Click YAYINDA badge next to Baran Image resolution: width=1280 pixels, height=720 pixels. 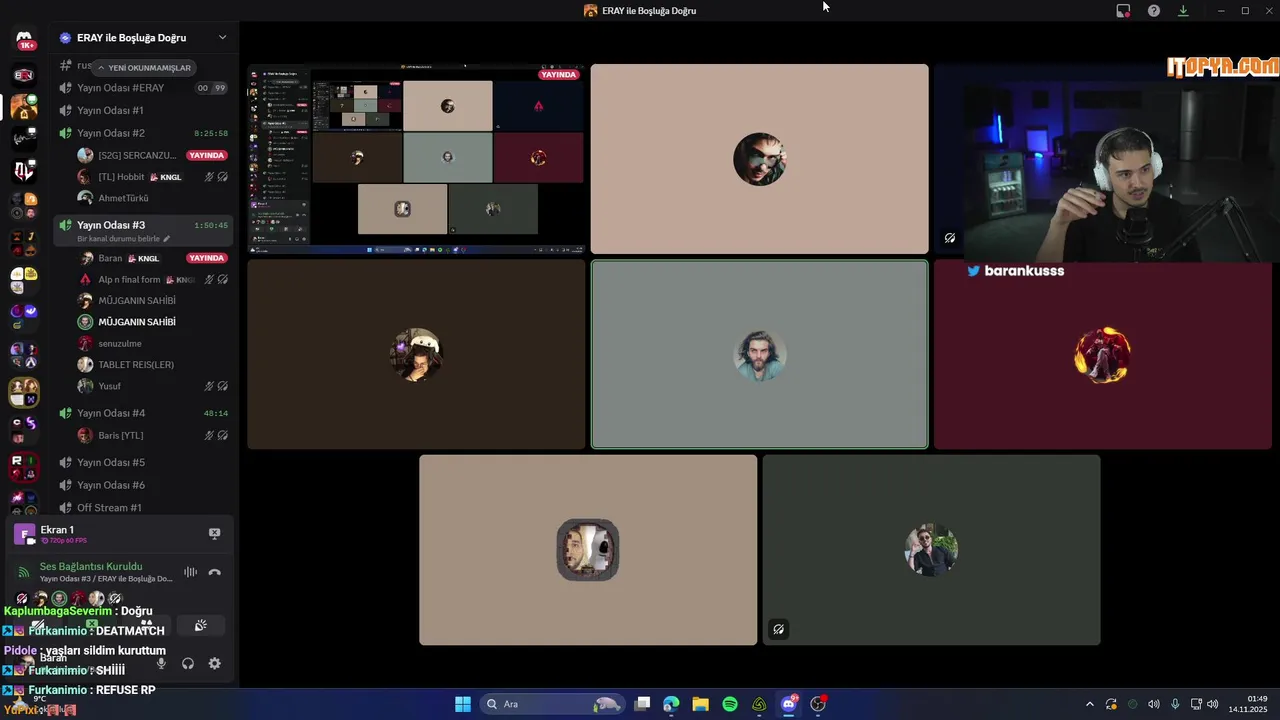[x=207, y=258]
